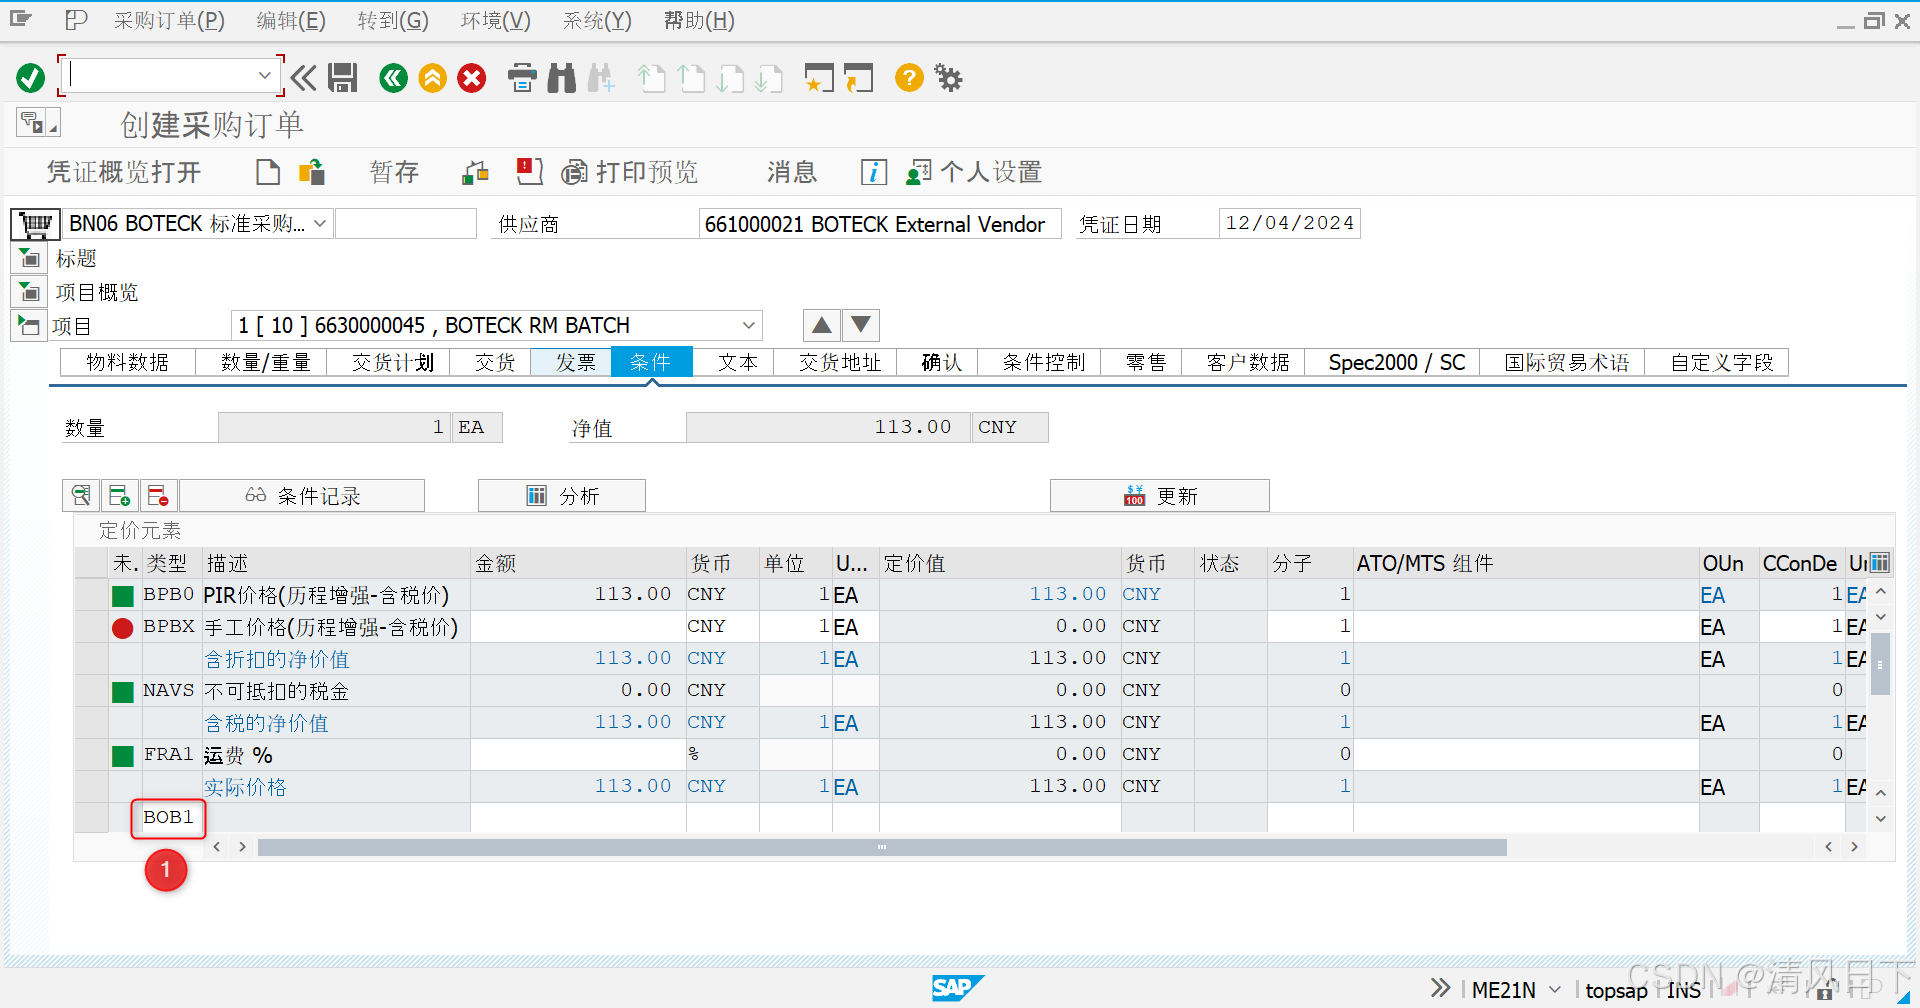
Task: Click the 个人设置 button
Action: coord(974,172)
